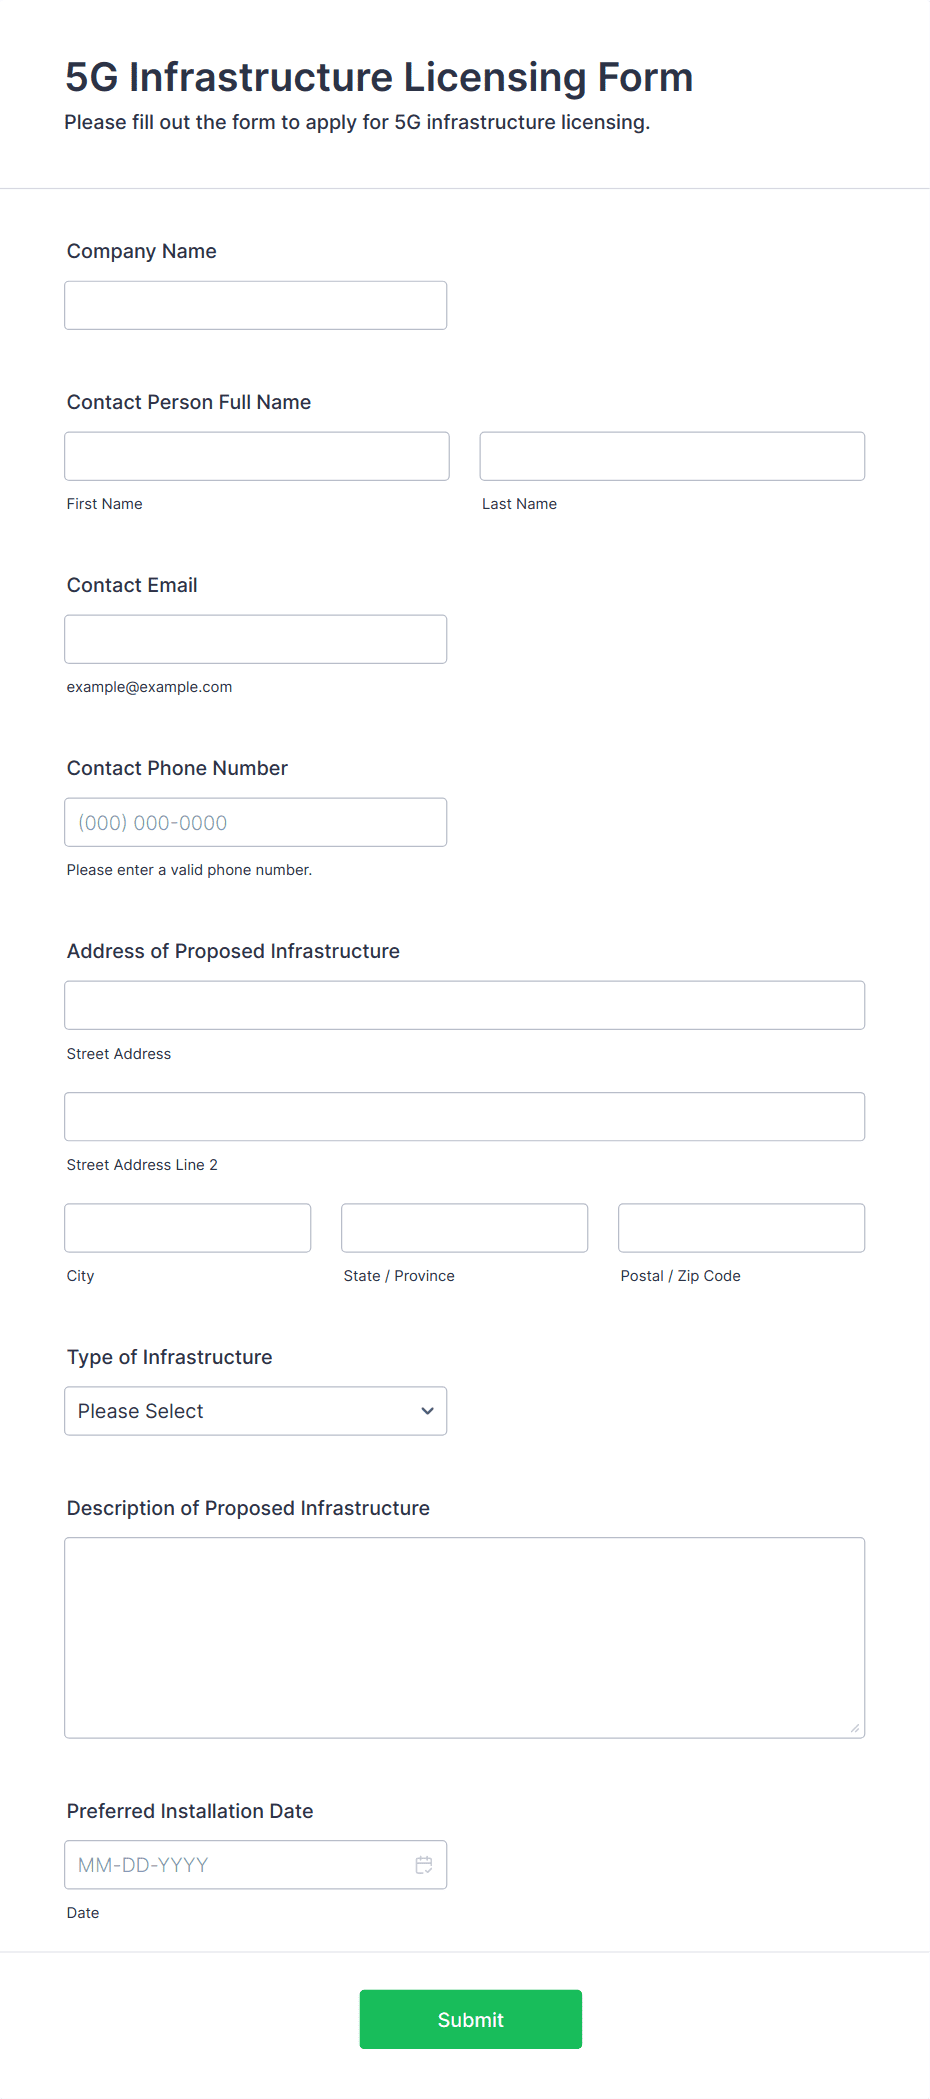Click the First Name input
The height and width of the screenshot is (2099, 930).
click(x=257, y=456)
